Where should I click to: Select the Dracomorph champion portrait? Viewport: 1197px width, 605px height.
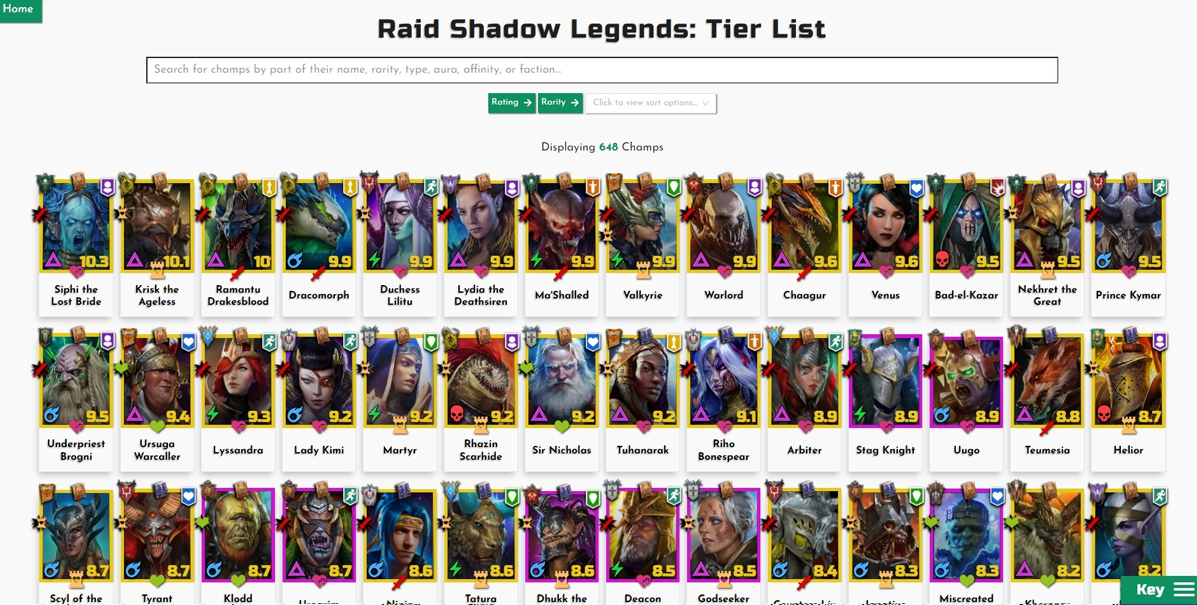coord(319,225)
